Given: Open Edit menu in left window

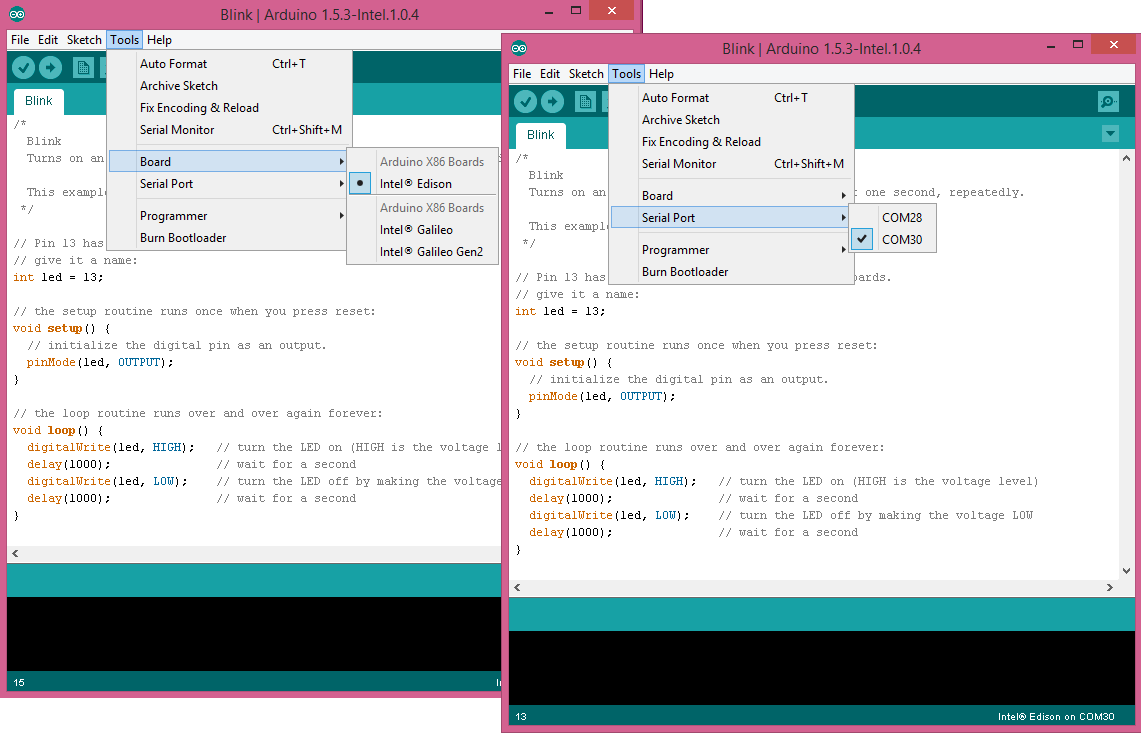Looking at the screenshot, I should pos(48,39).
